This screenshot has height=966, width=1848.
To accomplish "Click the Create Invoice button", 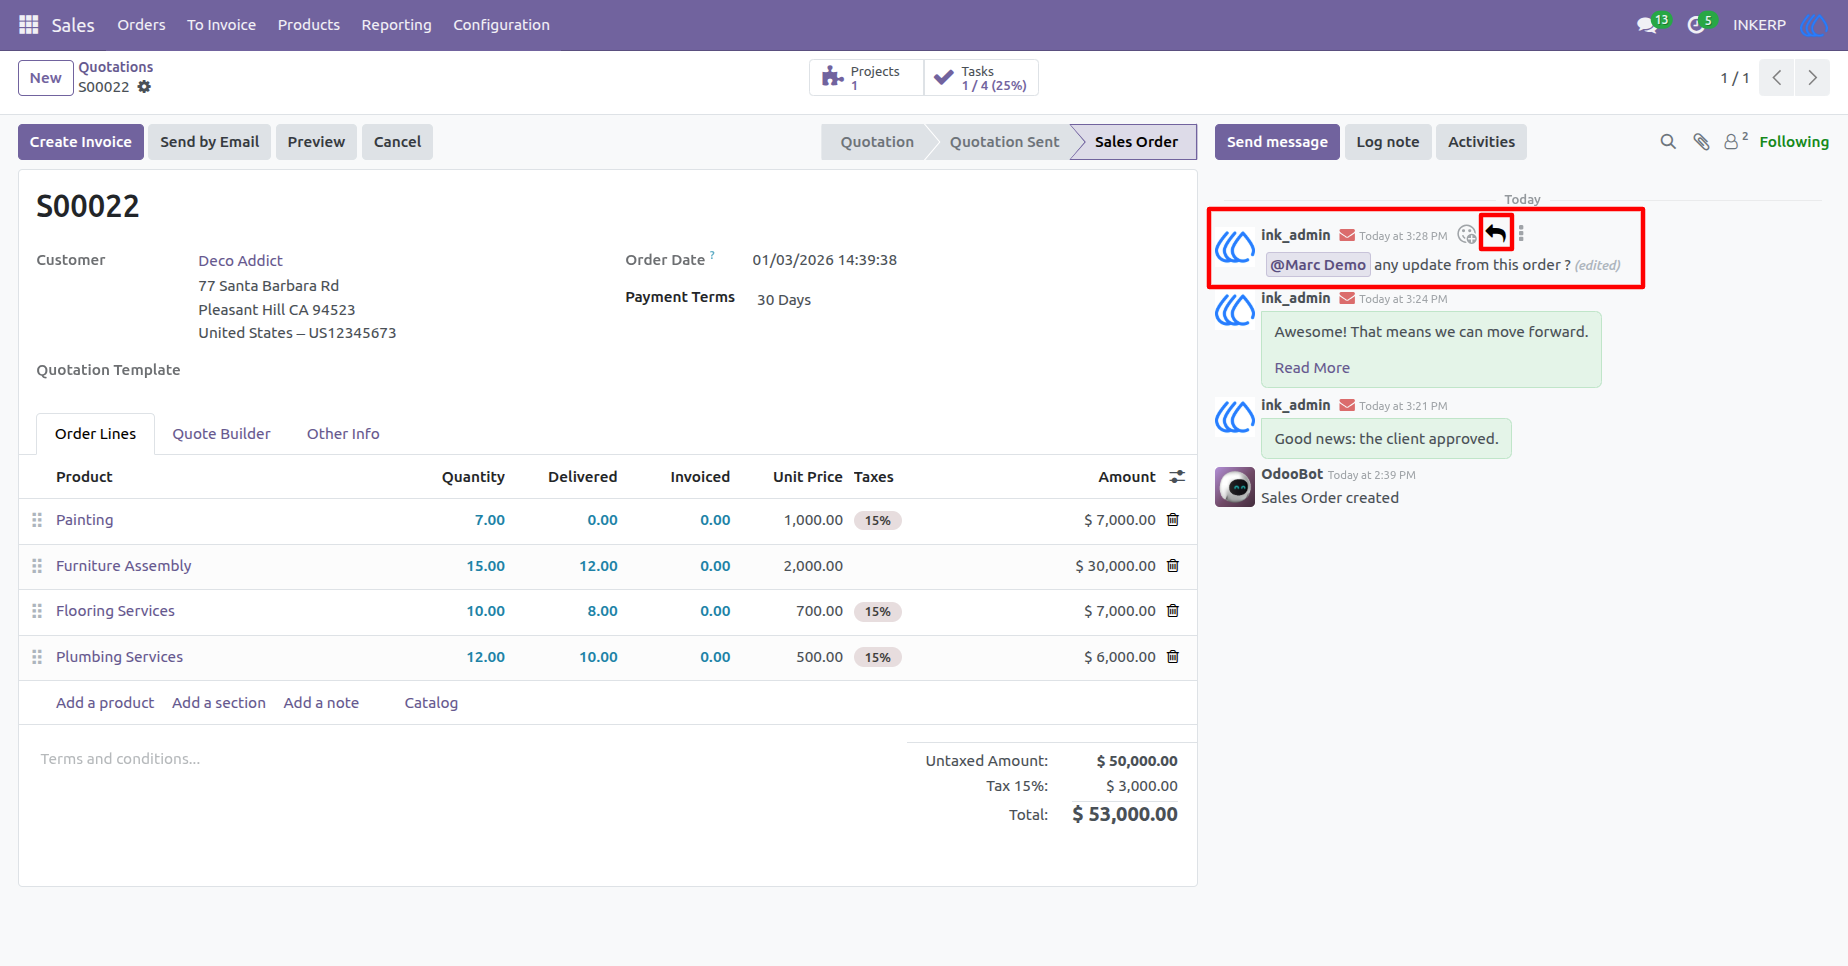I will pyautogui.click(x=81, y=142).
